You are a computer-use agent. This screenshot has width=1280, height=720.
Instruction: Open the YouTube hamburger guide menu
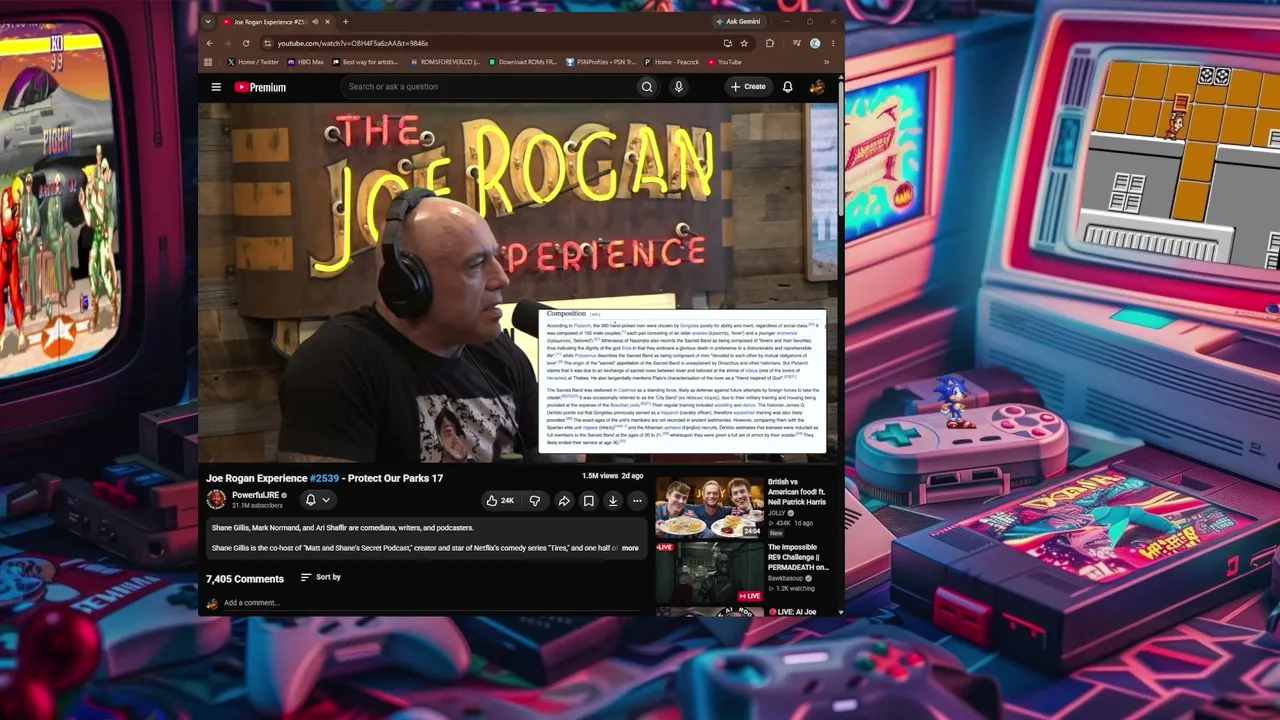(216, 87)
